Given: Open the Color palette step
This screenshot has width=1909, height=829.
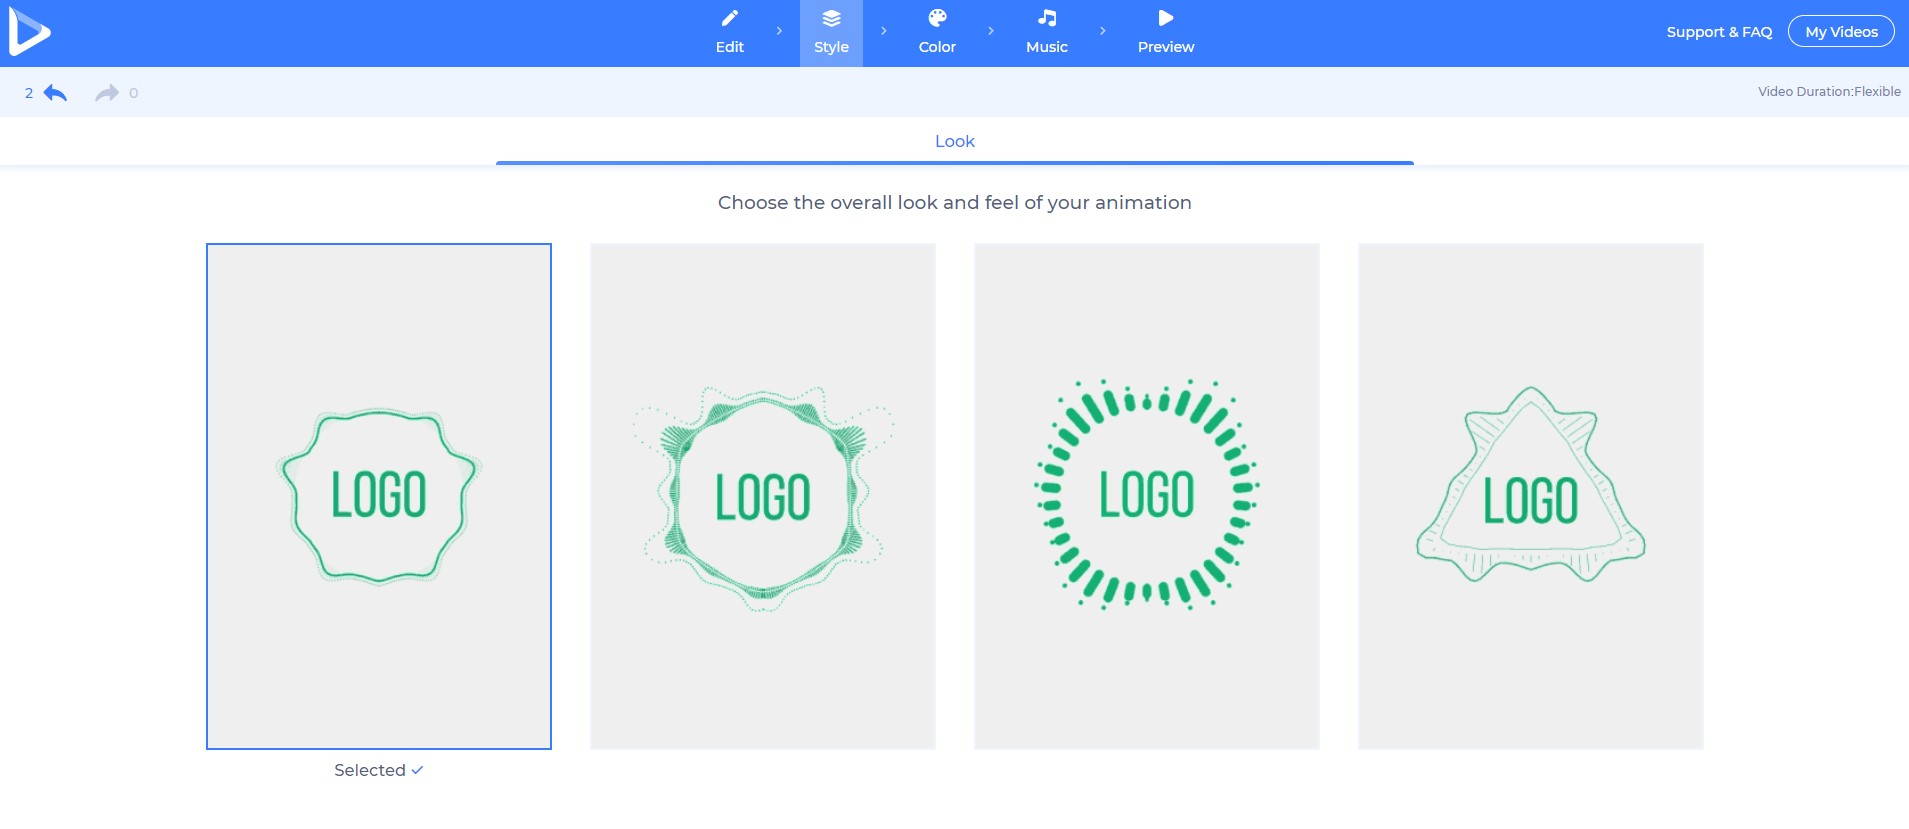Looking at the screenshot, I should point(937,19).
